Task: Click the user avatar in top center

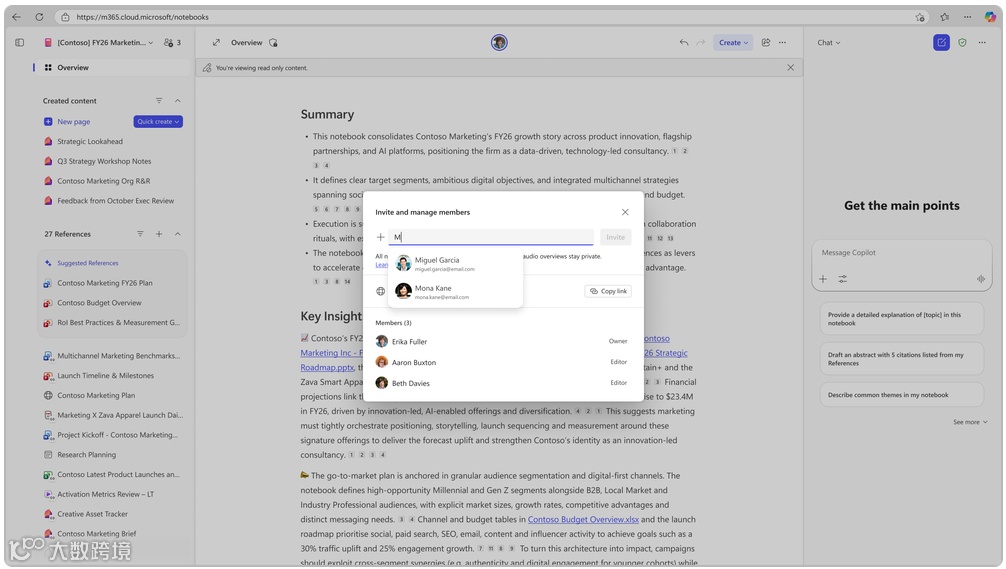Action: (x=499, y=42)
